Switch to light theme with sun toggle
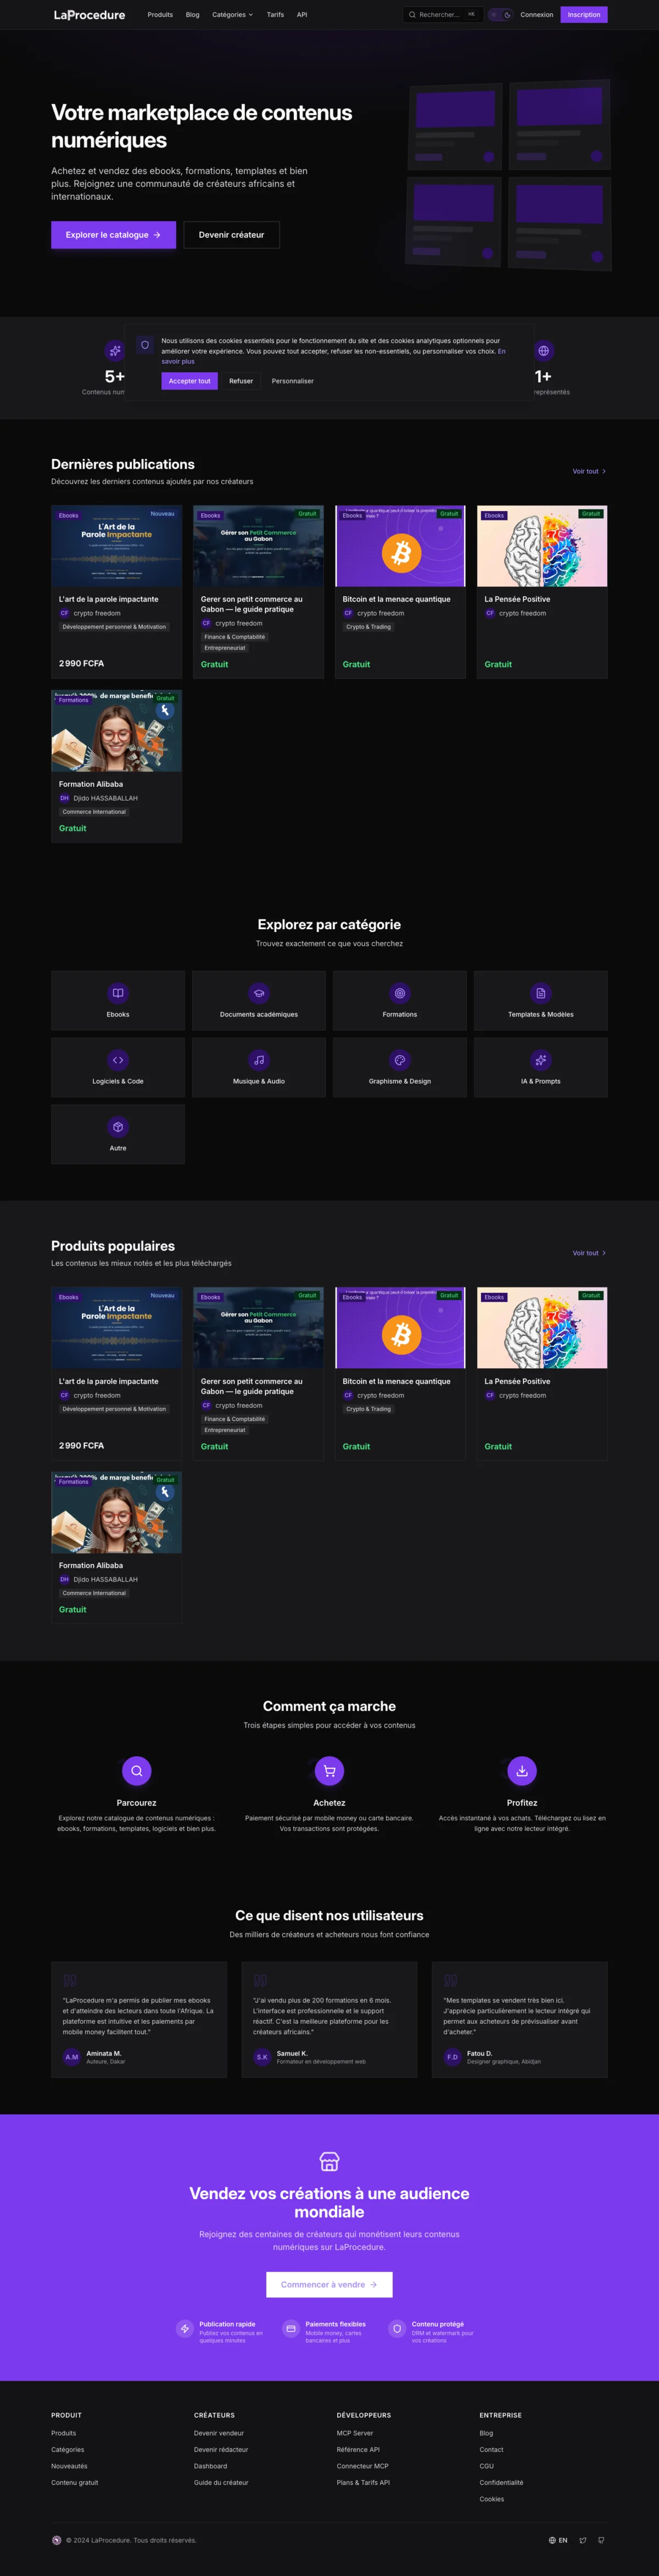This screenshot has width=659, height=2576. pos(494,15)
